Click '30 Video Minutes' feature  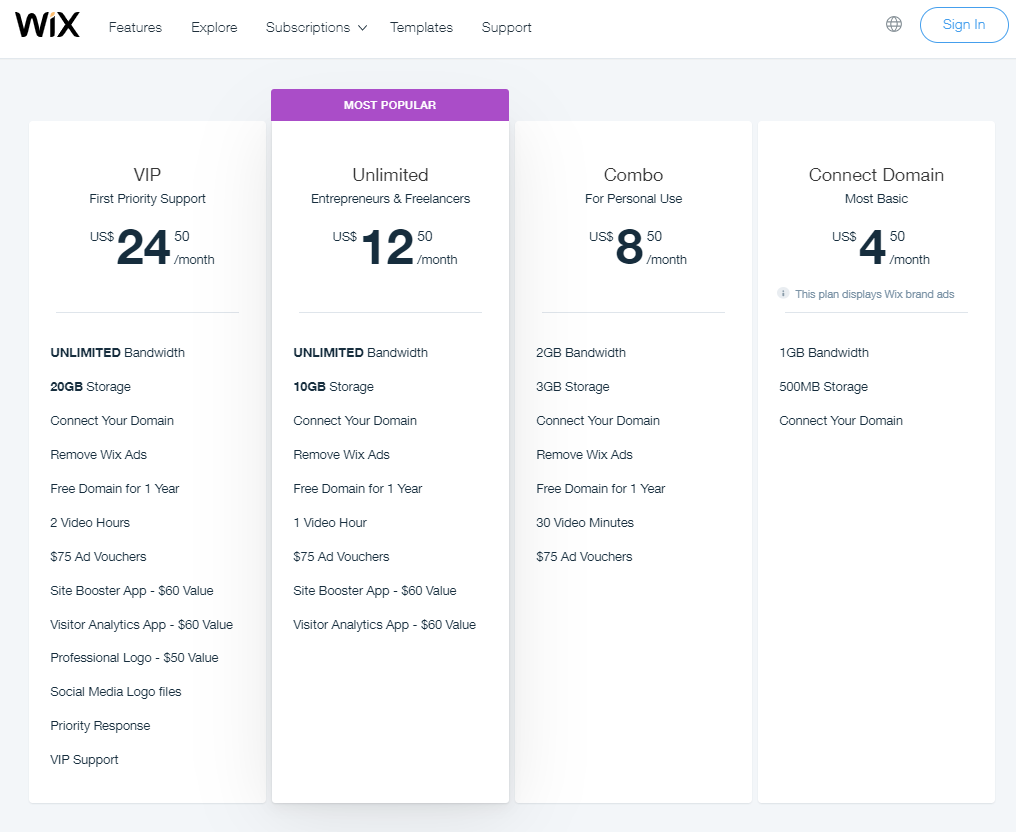[x=584, y=522]
